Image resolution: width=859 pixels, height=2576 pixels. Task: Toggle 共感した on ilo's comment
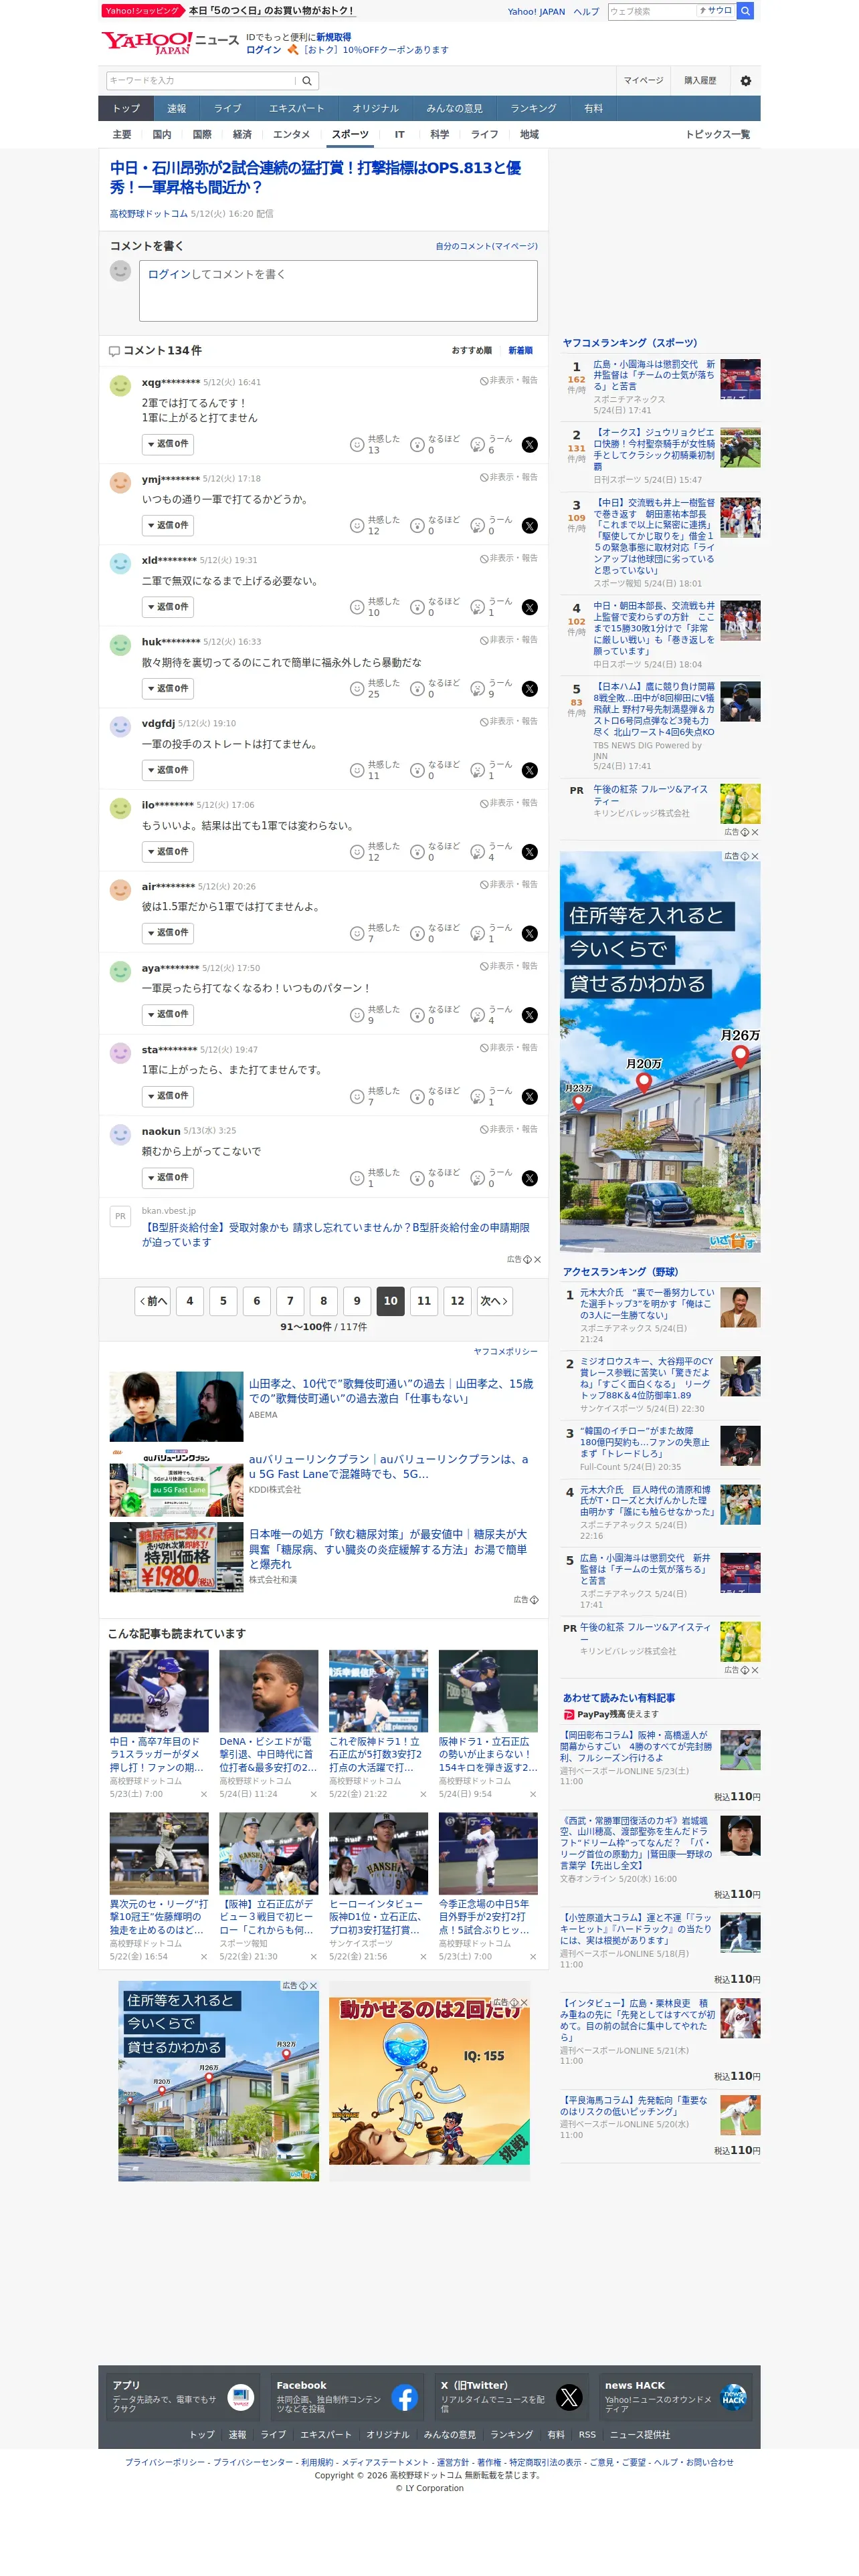tap(375, 852)
